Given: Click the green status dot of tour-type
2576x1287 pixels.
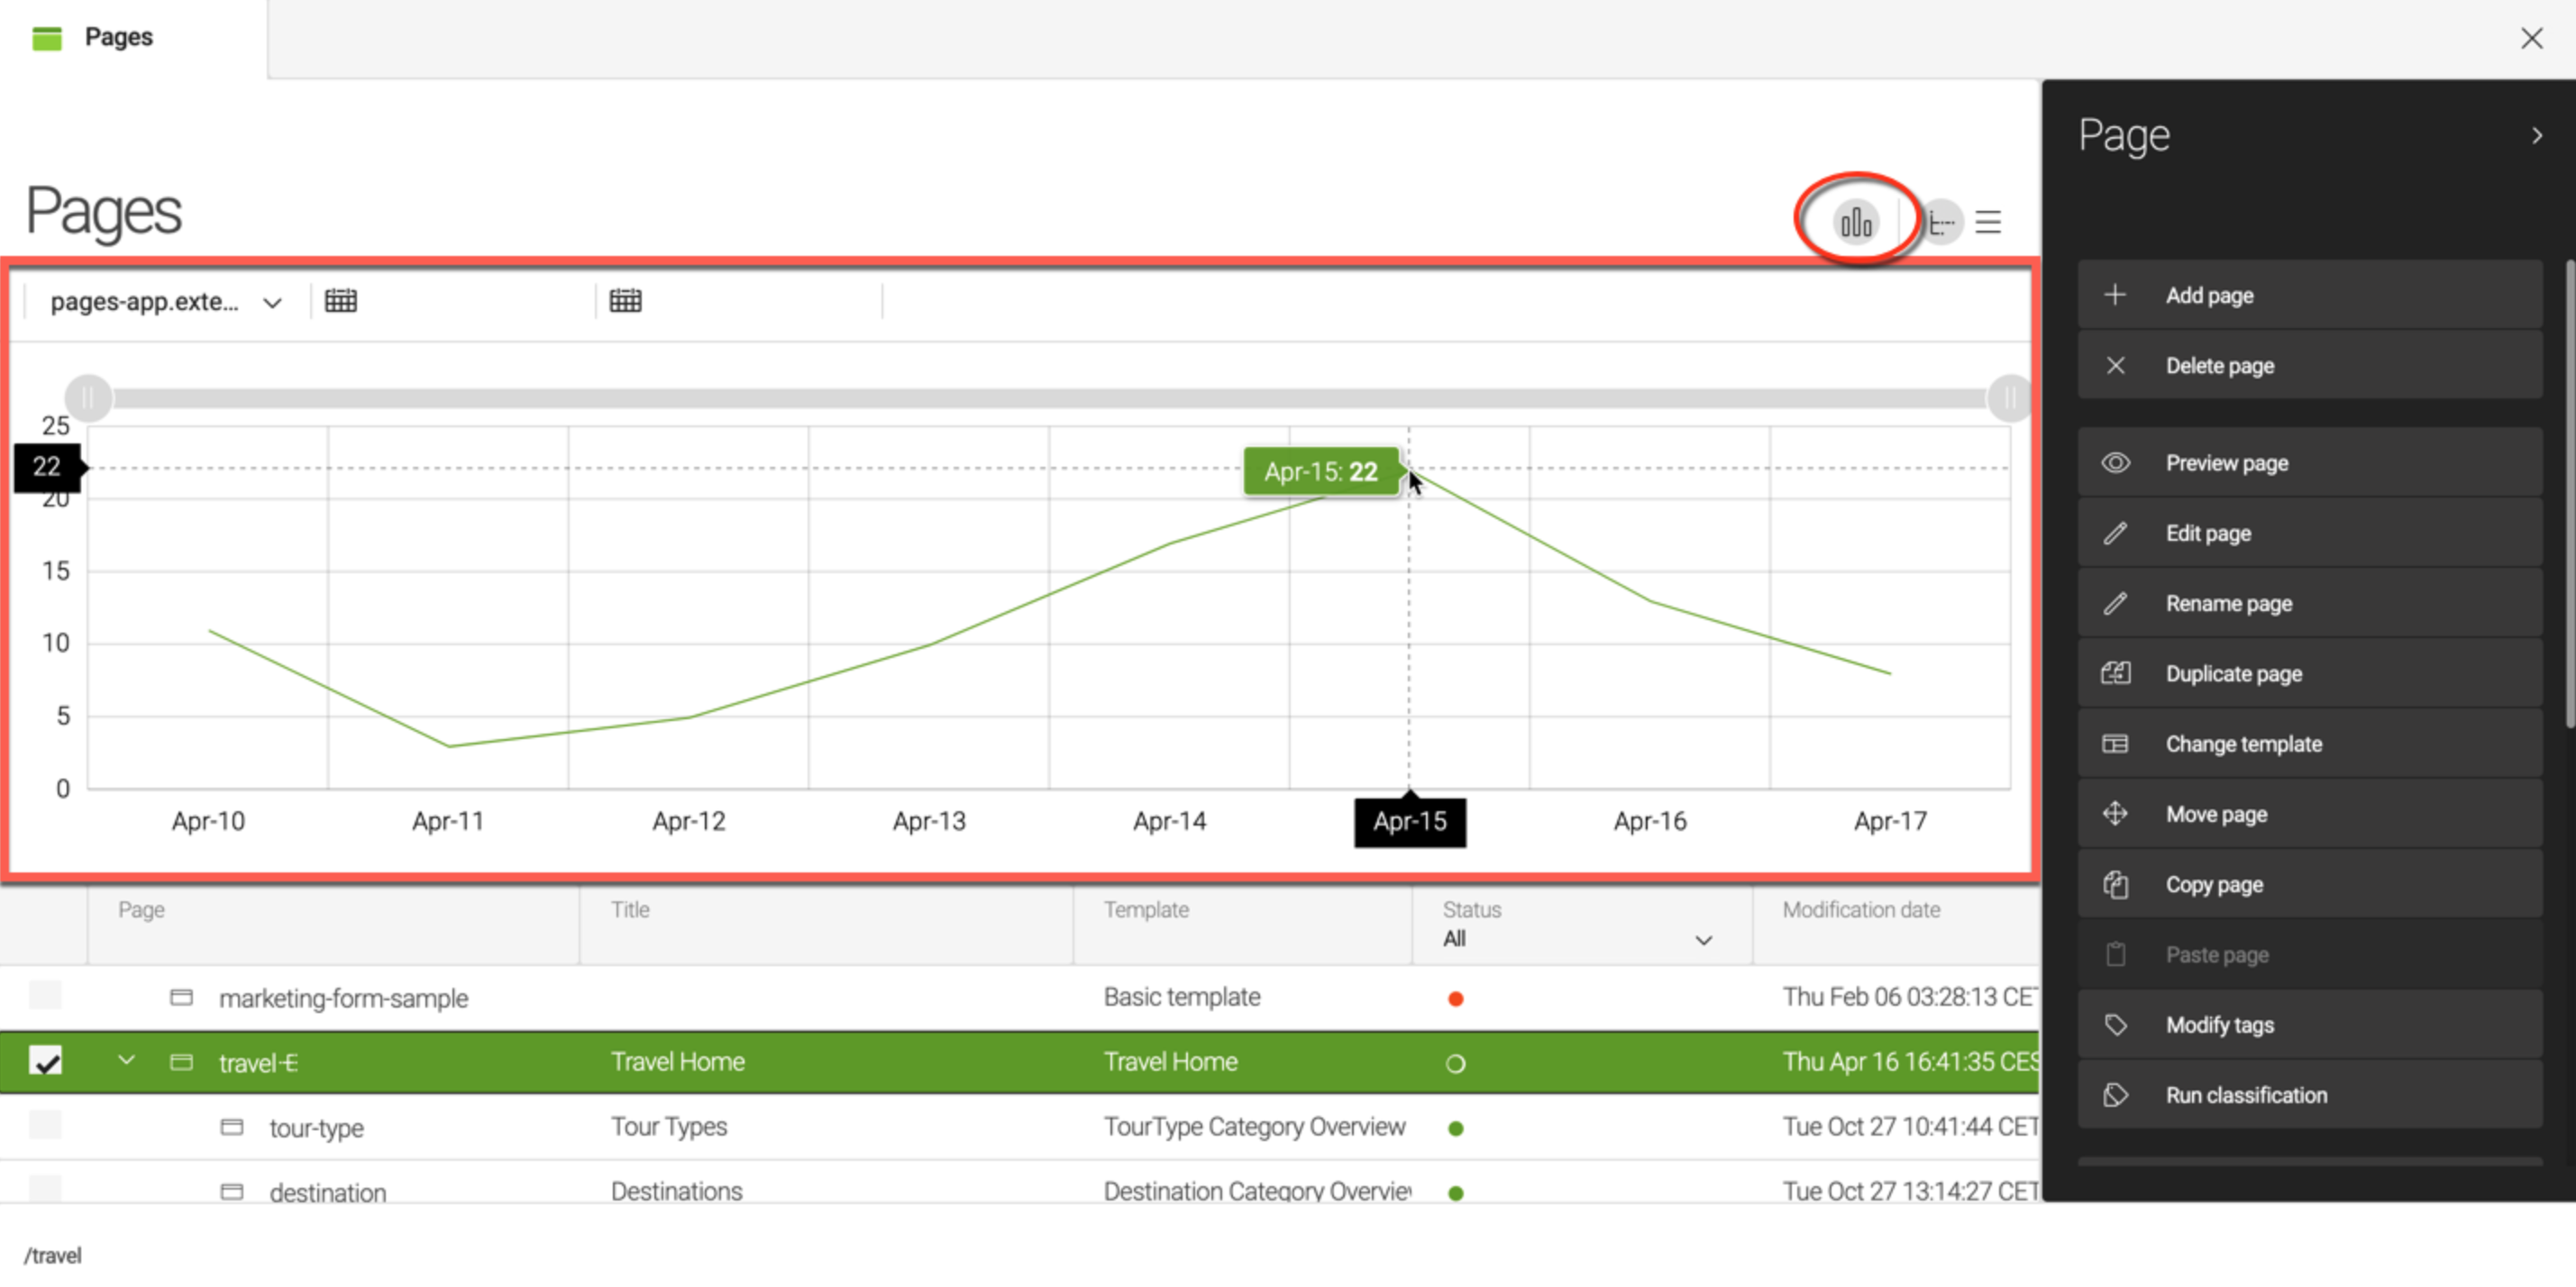Looking at the screenshot, I should 1455,1128.
